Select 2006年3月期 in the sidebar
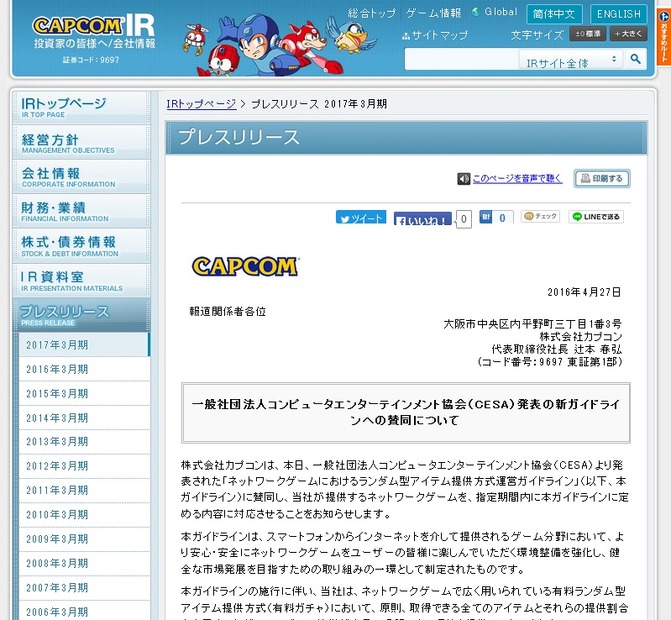 click(84, 611)
